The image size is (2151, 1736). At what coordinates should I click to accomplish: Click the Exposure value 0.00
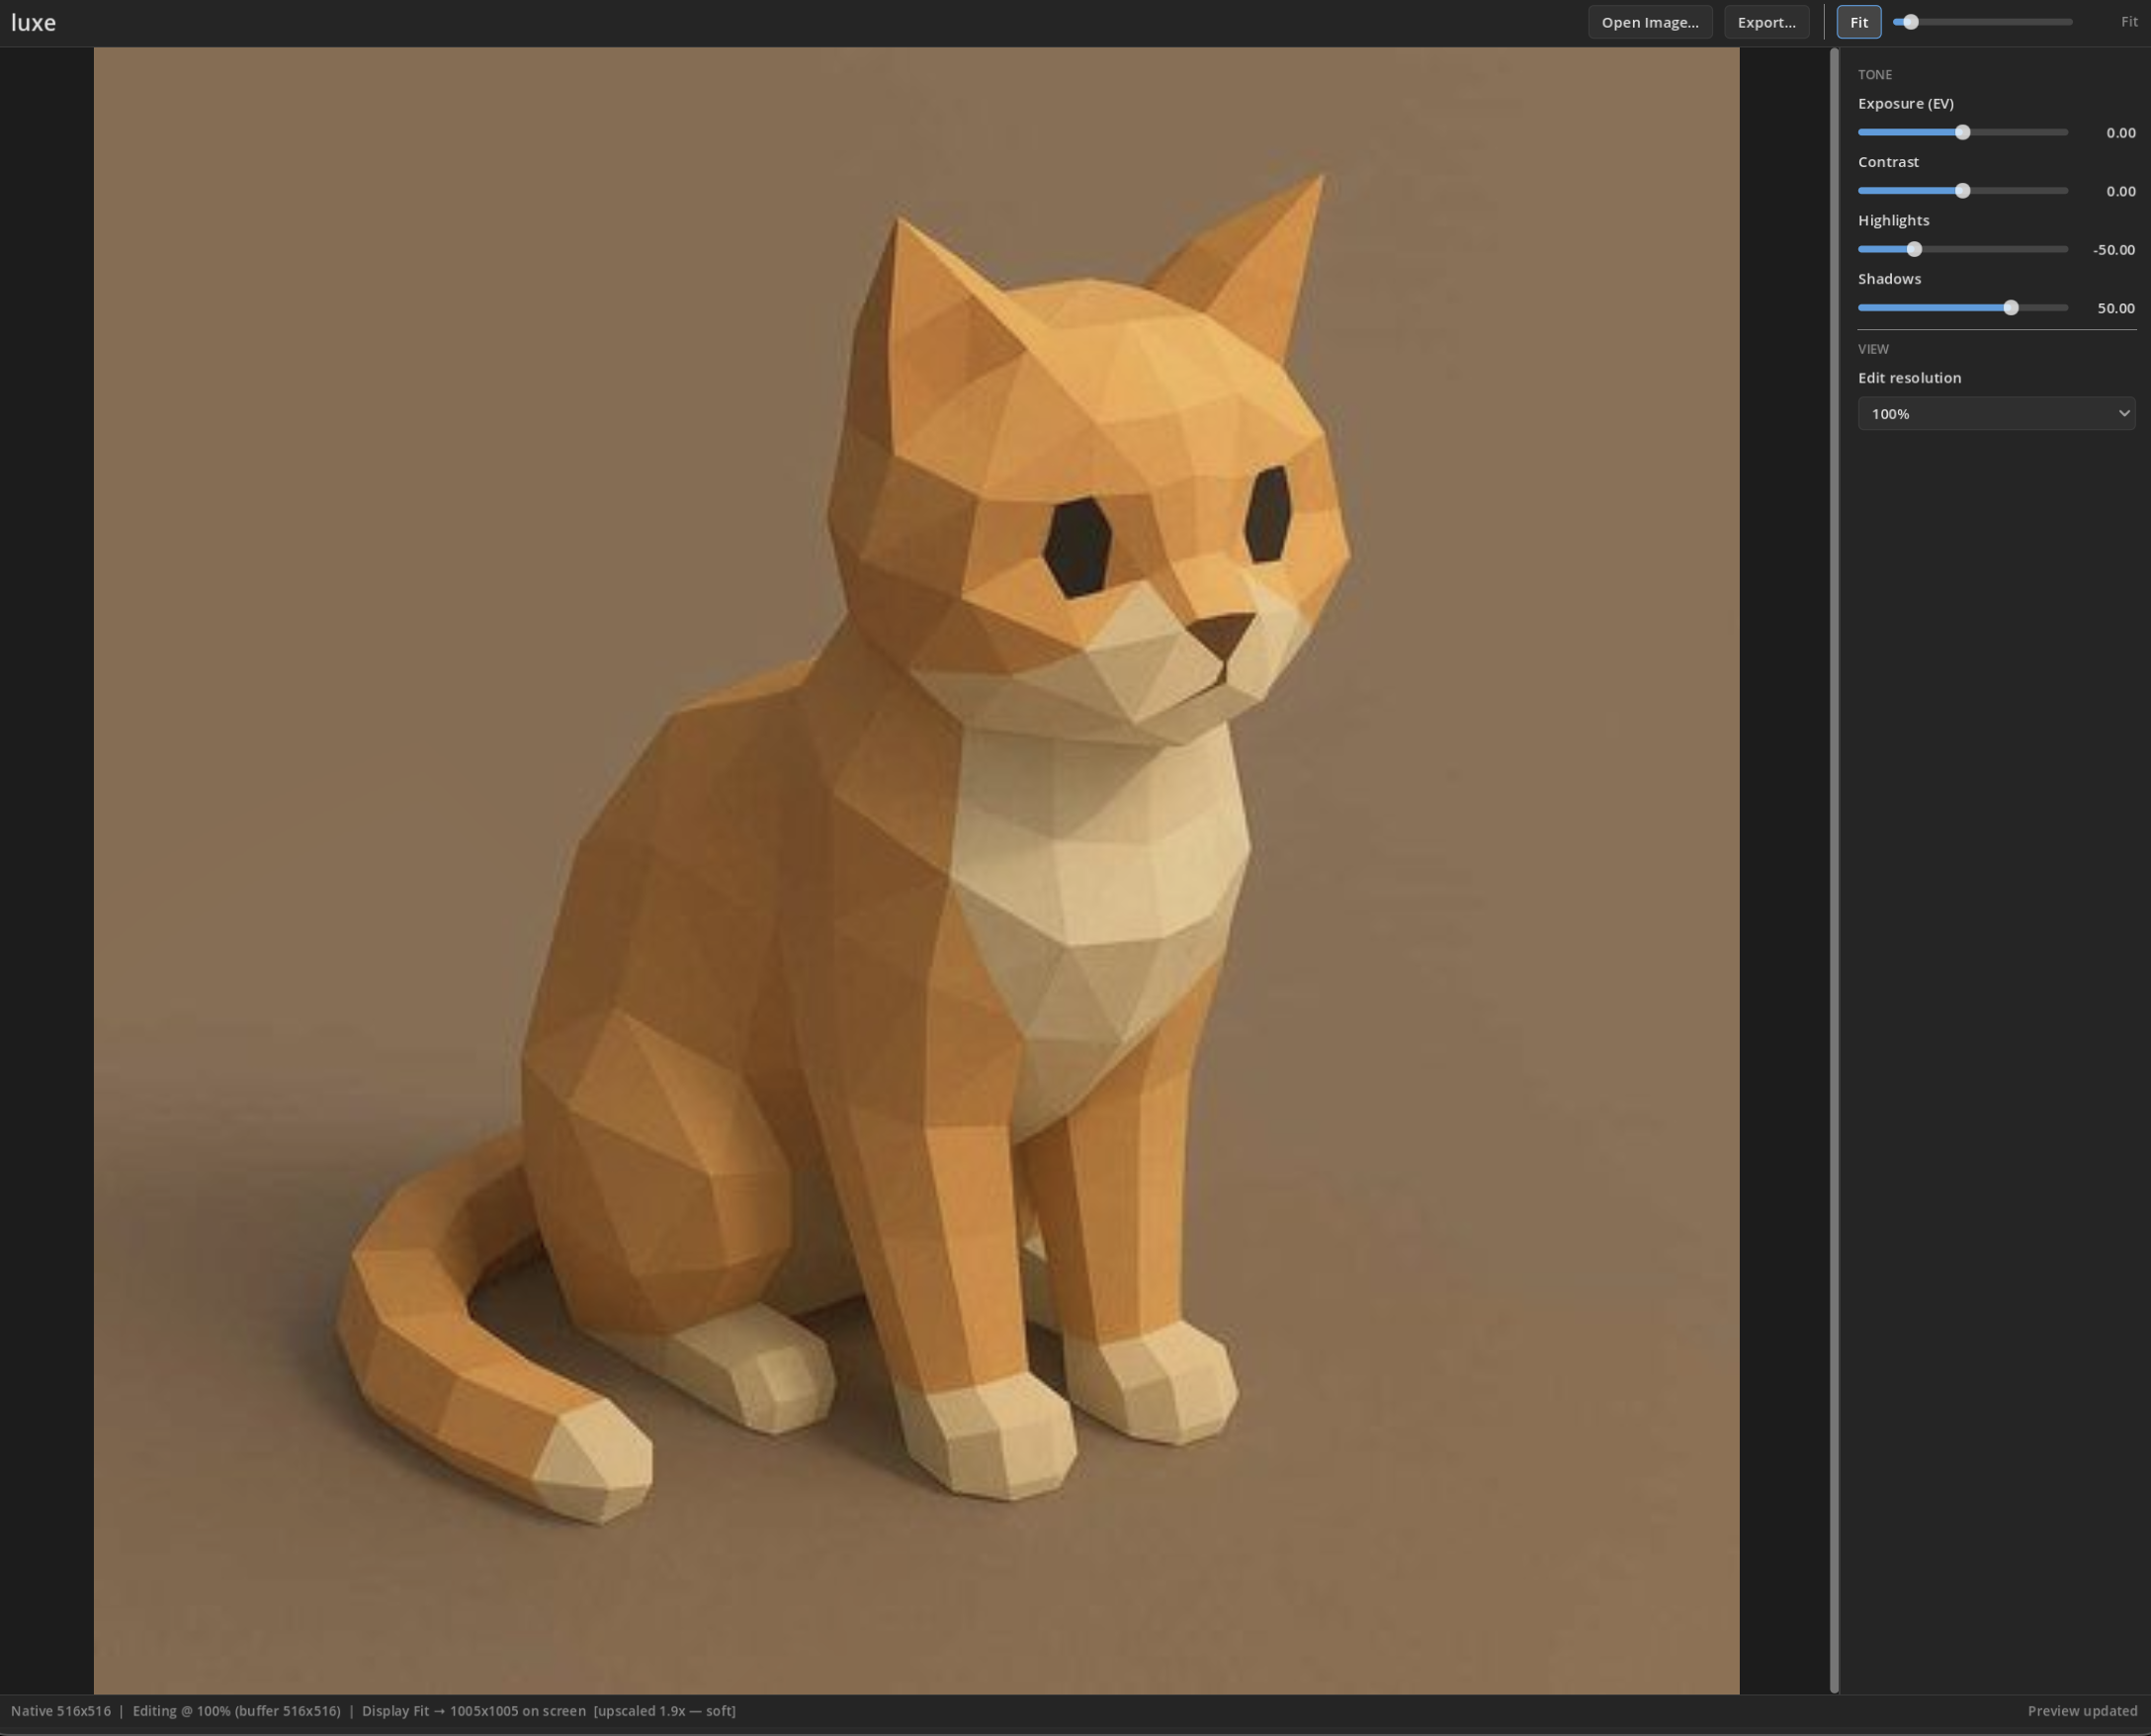pos(2120,132)
